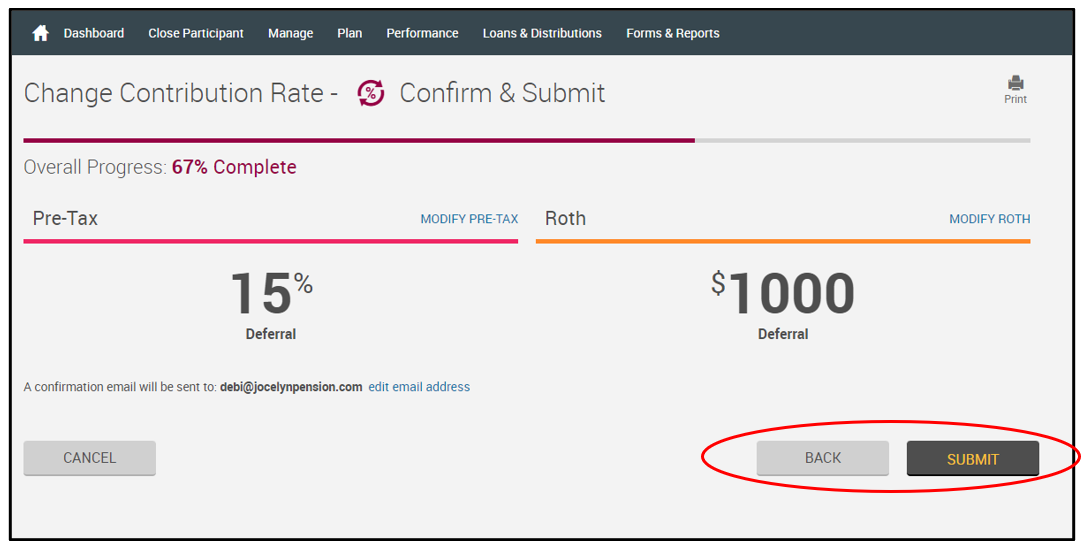This screenshot has width=1088, height=553.
Task: Click the $1000 Roth deferral value
Action: 783,294
